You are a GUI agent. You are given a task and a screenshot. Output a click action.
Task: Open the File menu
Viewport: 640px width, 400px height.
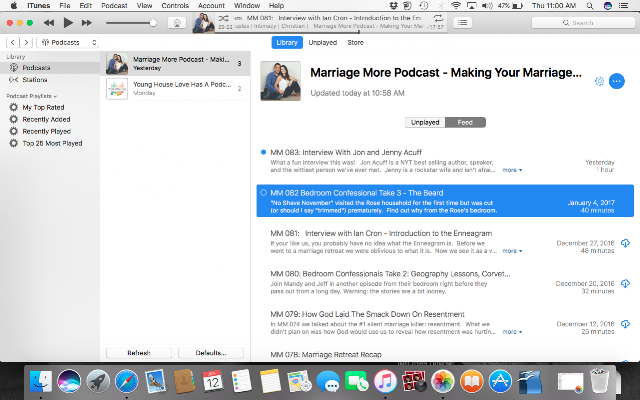click(x=64, y=6)
